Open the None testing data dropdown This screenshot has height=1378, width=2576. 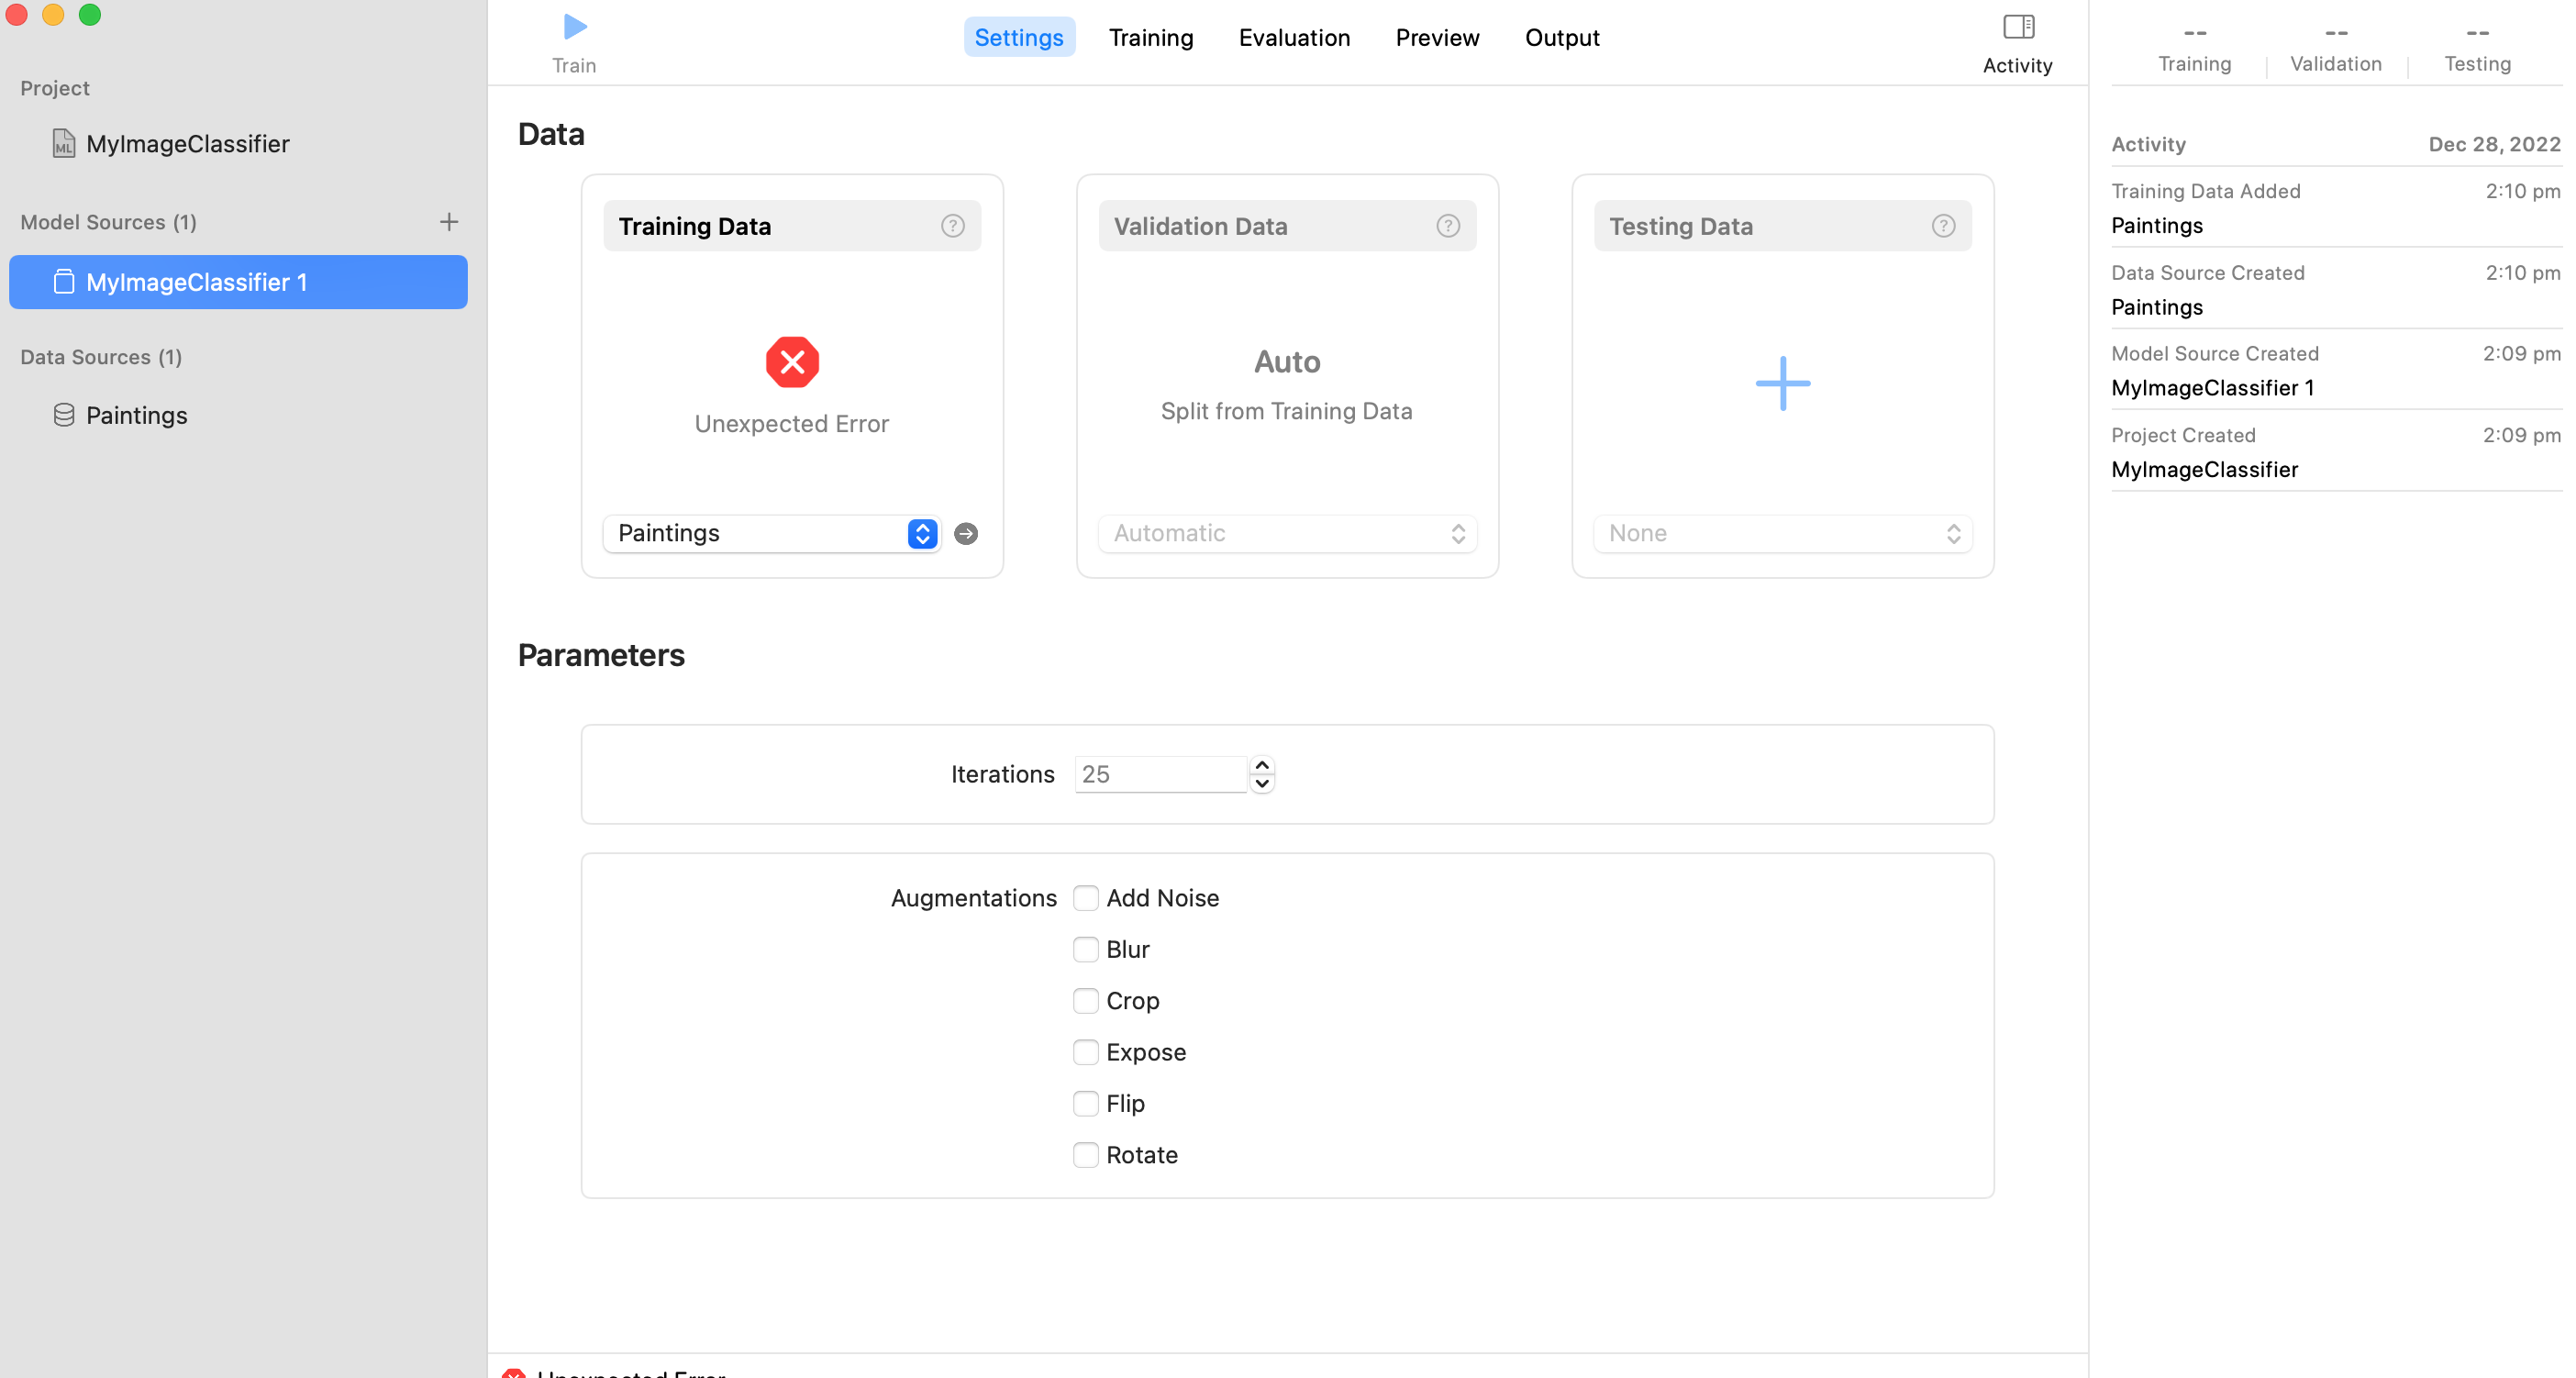coord(1782,534)
